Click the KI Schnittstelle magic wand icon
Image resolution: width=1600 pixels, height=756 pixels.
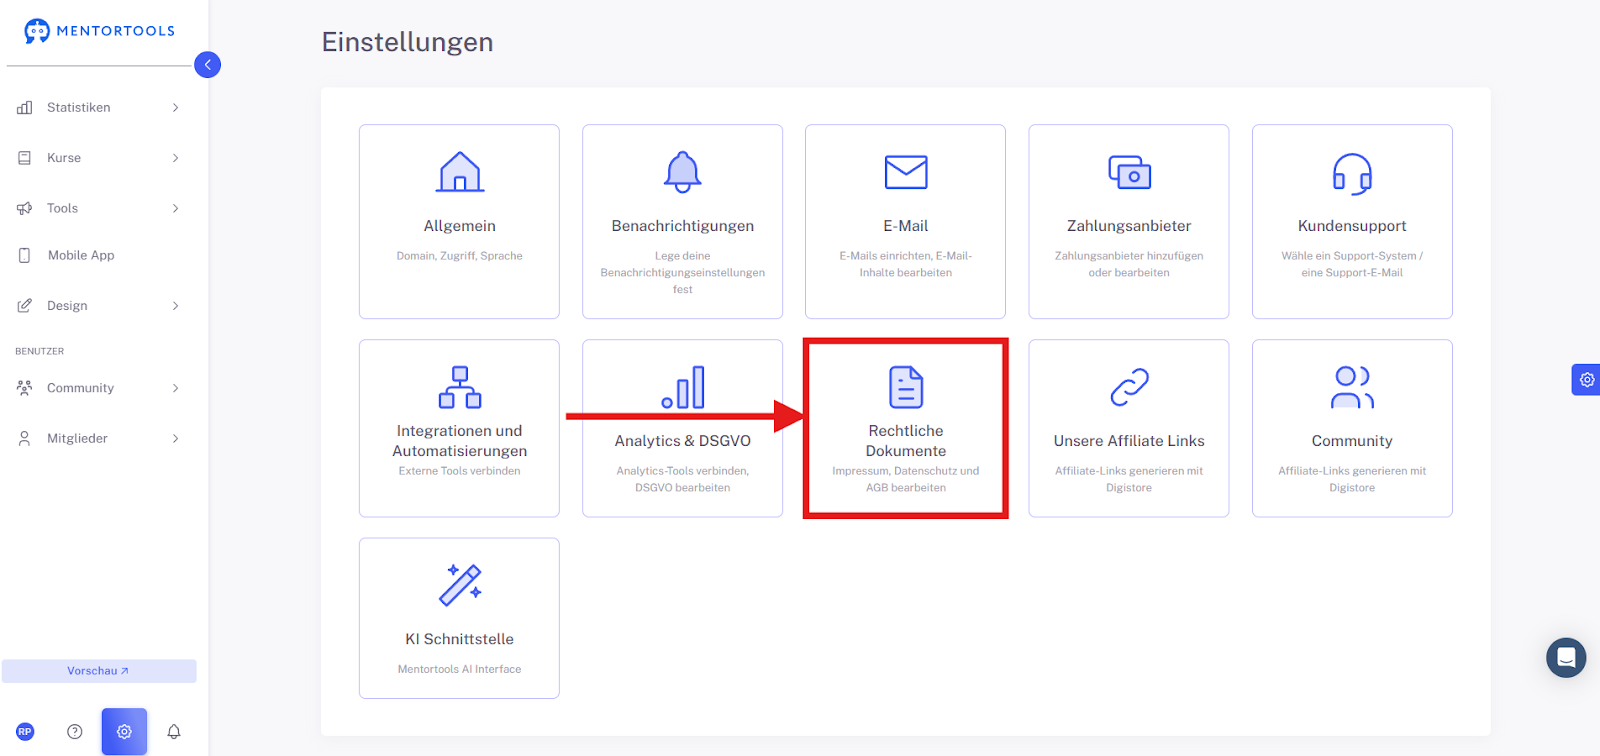[x=460, y=585]
